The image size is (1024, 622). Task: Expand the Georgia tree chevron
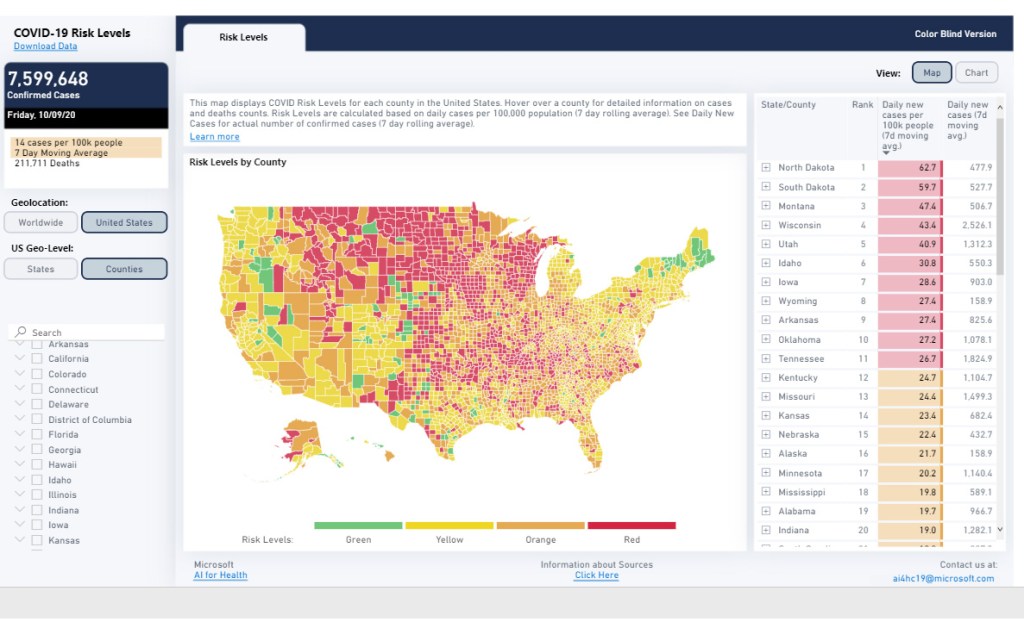click(x=20, y=450)
